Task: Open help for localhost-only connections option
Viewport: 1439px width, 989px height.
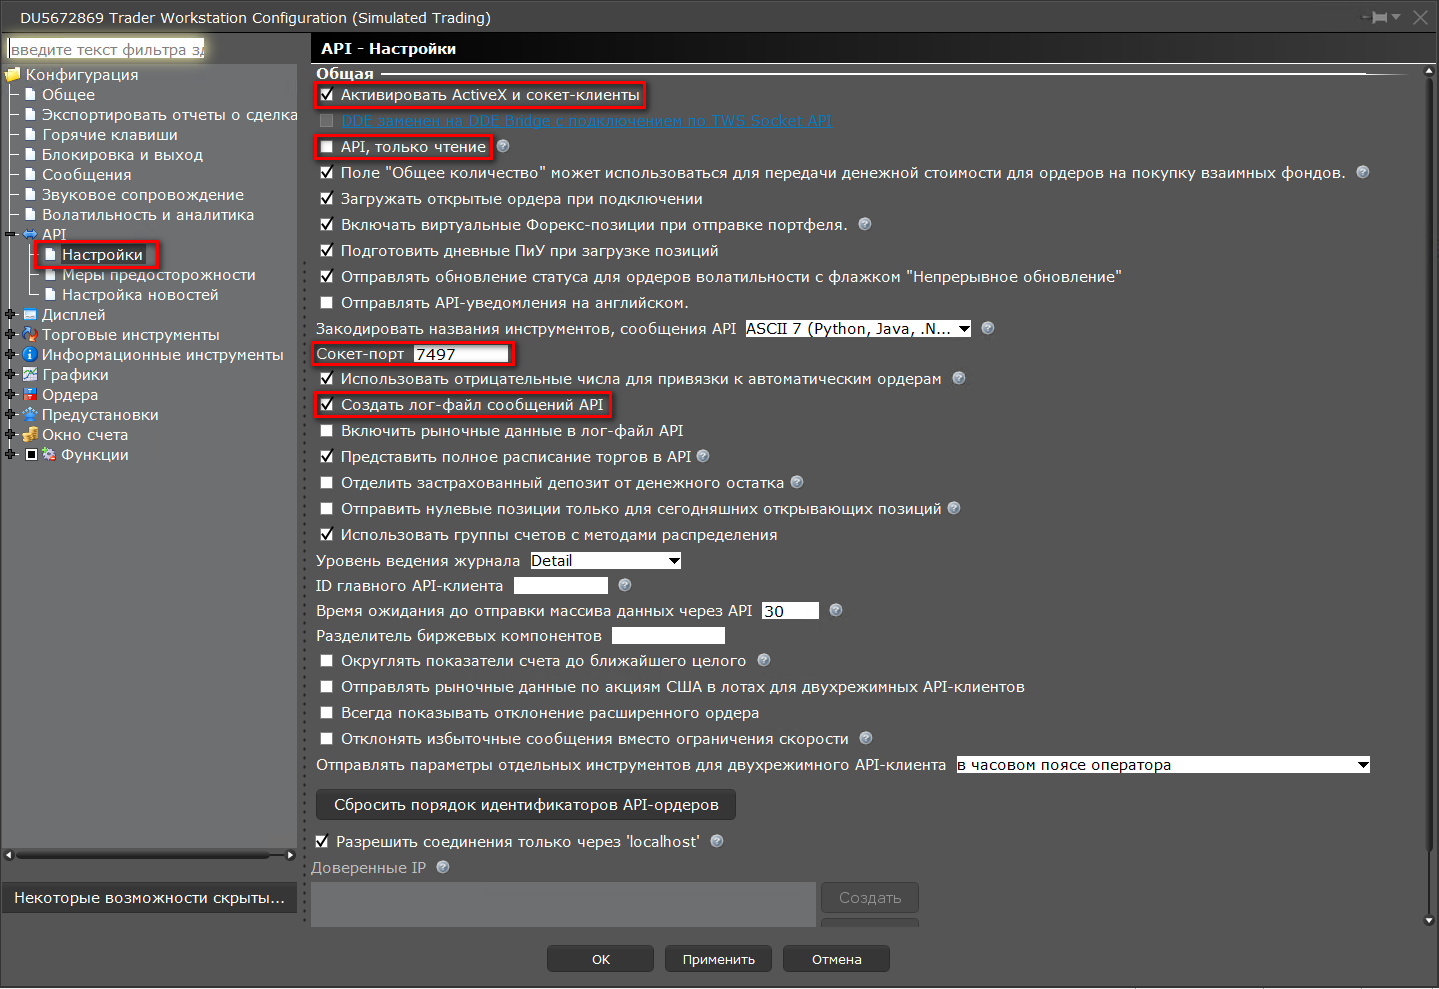Action: pos(717,841)
